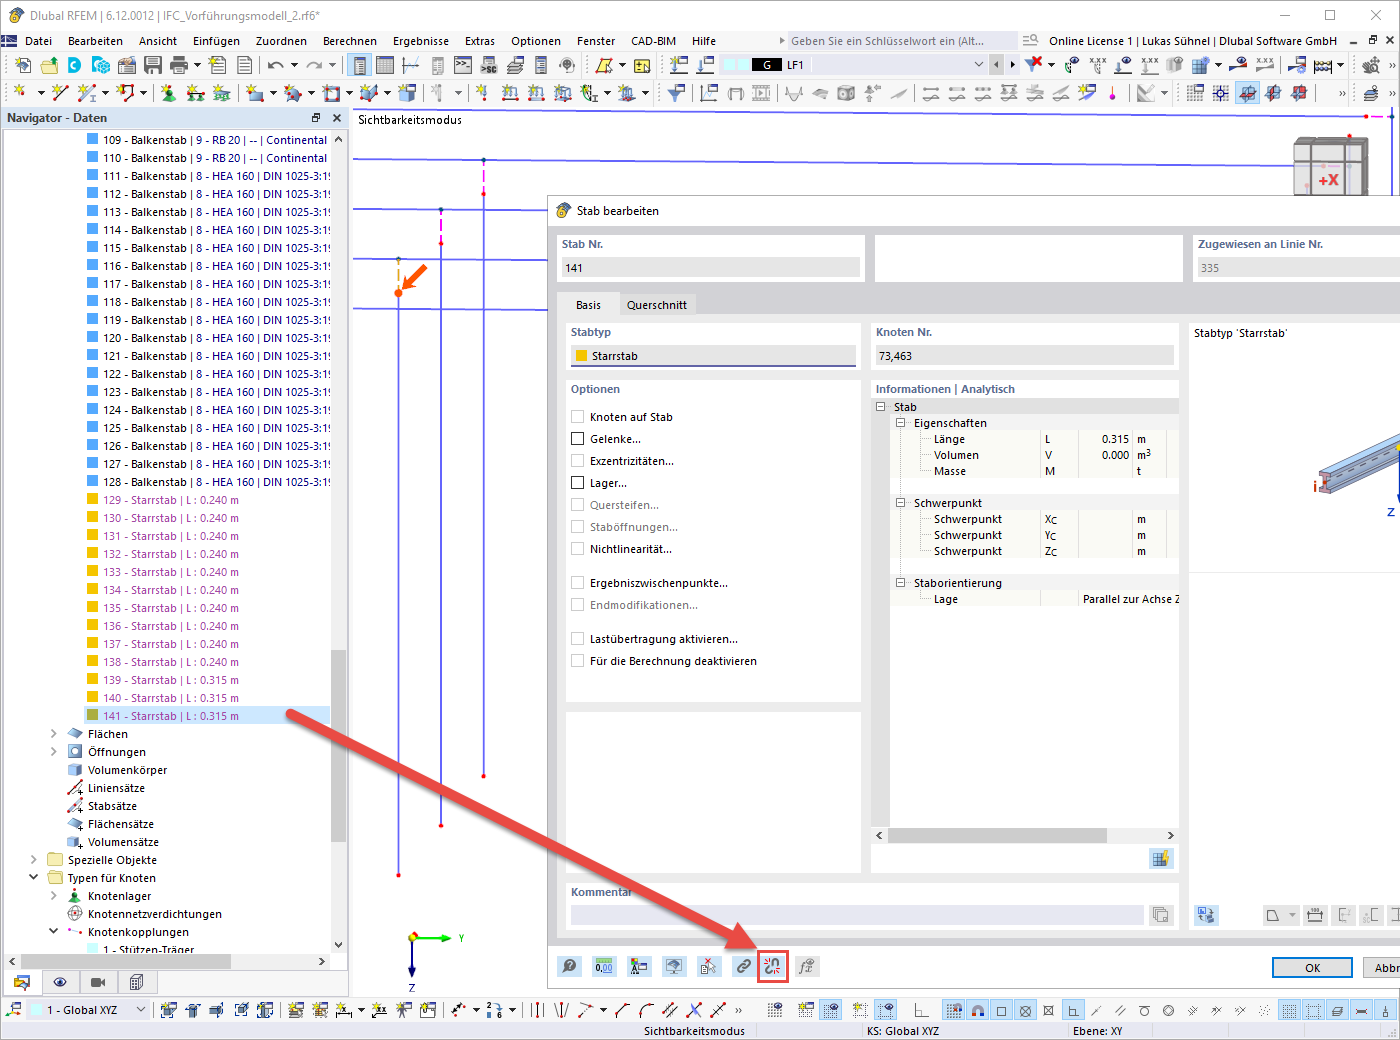
Task: Click the table export icon under info panel
Action: coord(1160,858)
